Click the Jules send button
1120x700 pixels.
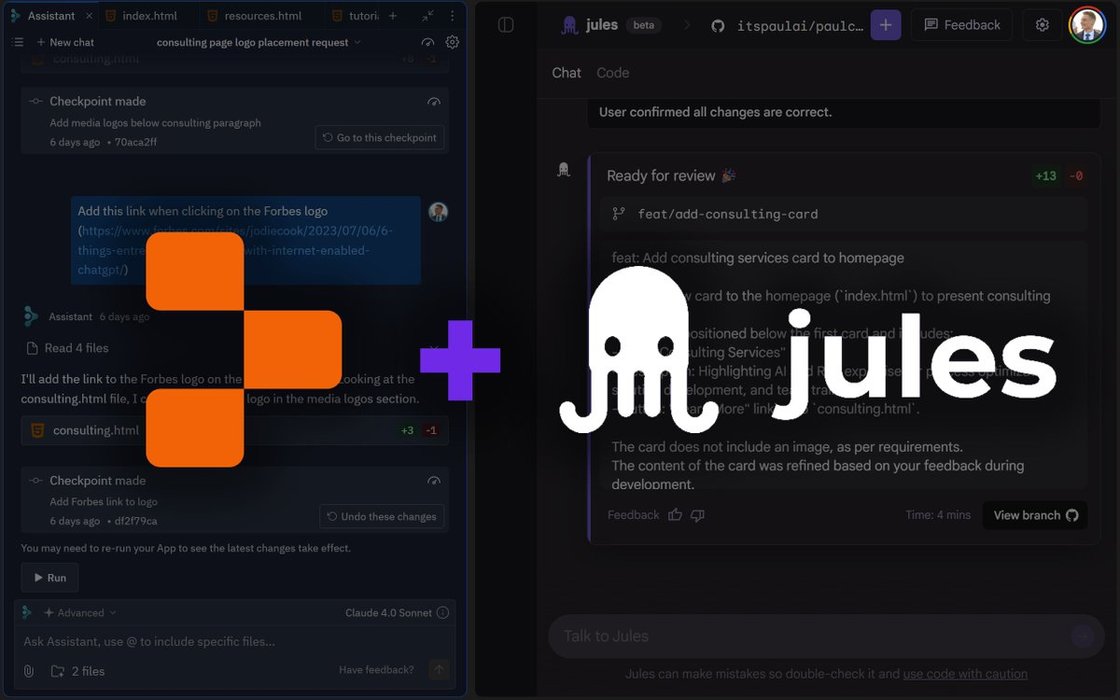(1083, 636)
